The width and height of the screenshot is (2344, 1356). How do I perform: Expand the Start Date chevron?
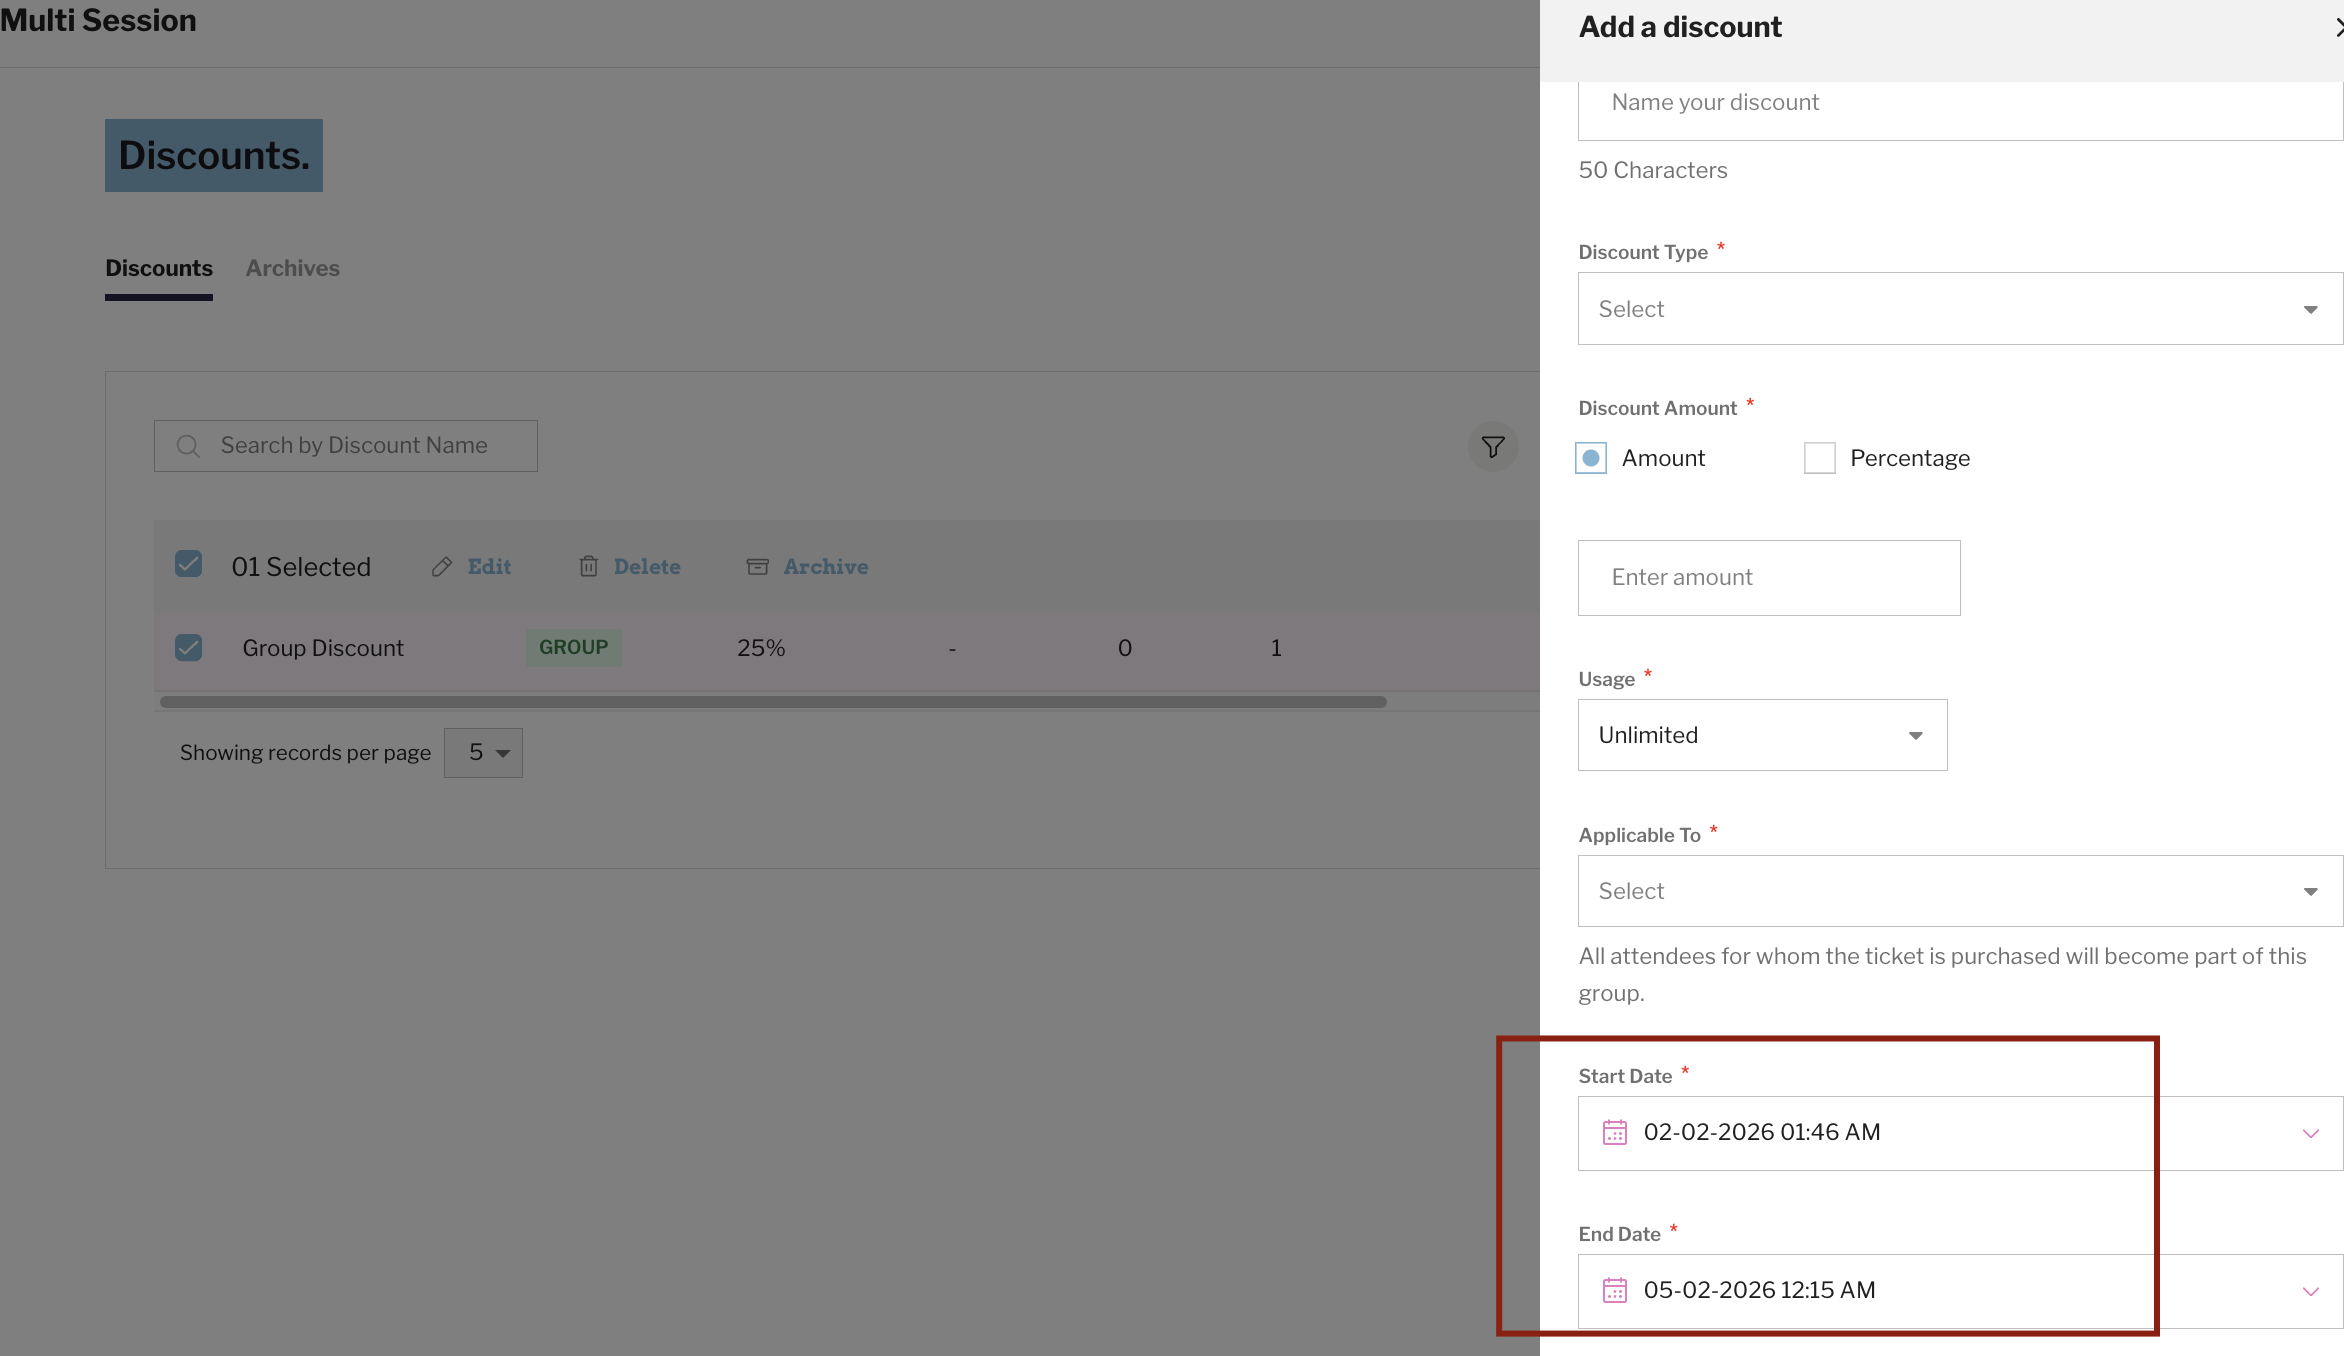[2310, 1133]
